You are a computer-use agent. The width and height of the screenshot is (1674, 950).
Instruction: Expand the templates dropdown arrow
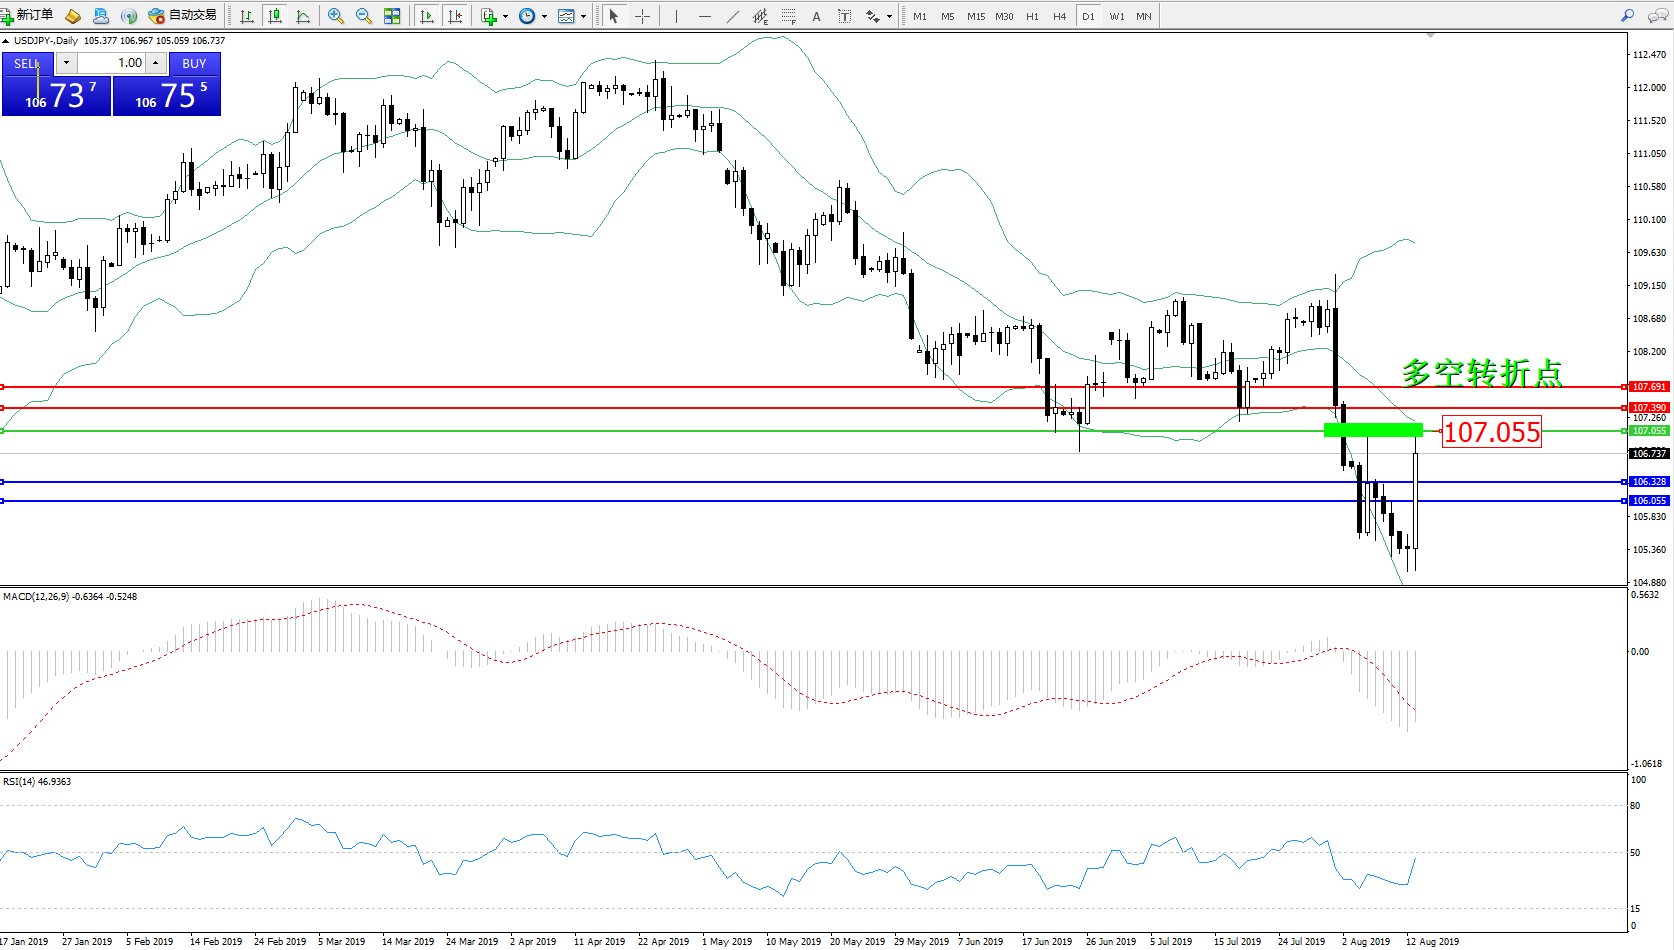pos(583,16)
